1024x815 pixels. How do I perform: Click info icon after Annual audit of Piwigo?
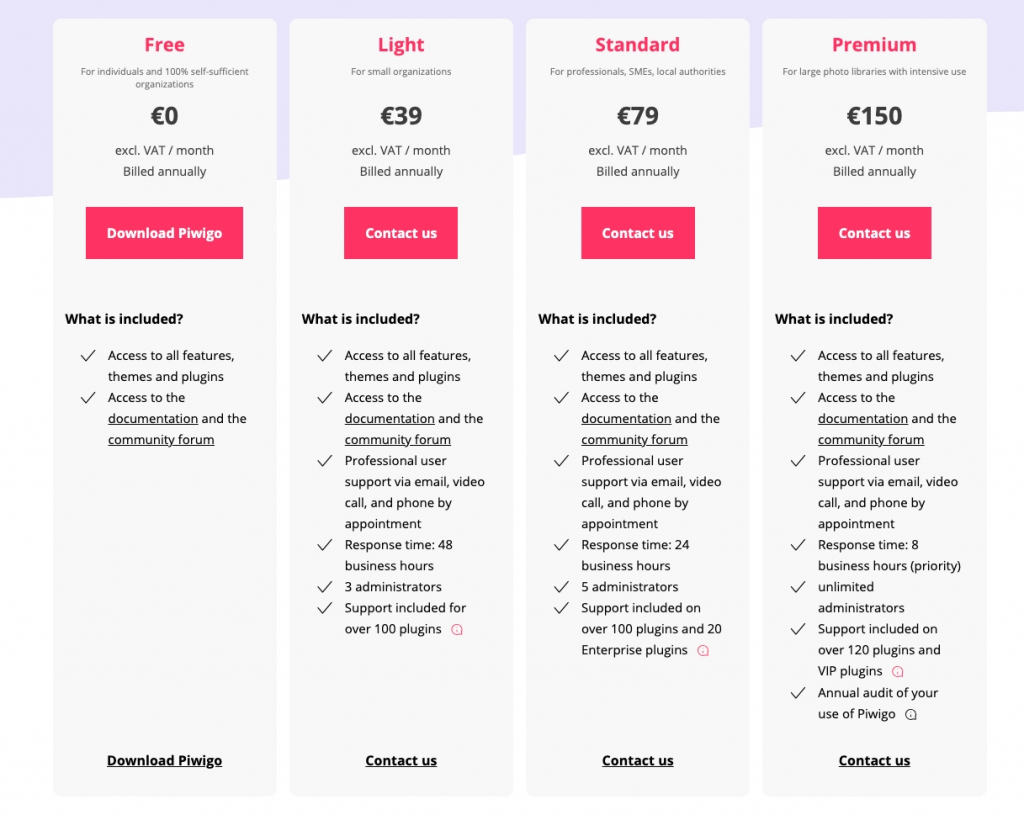(911, 715)
